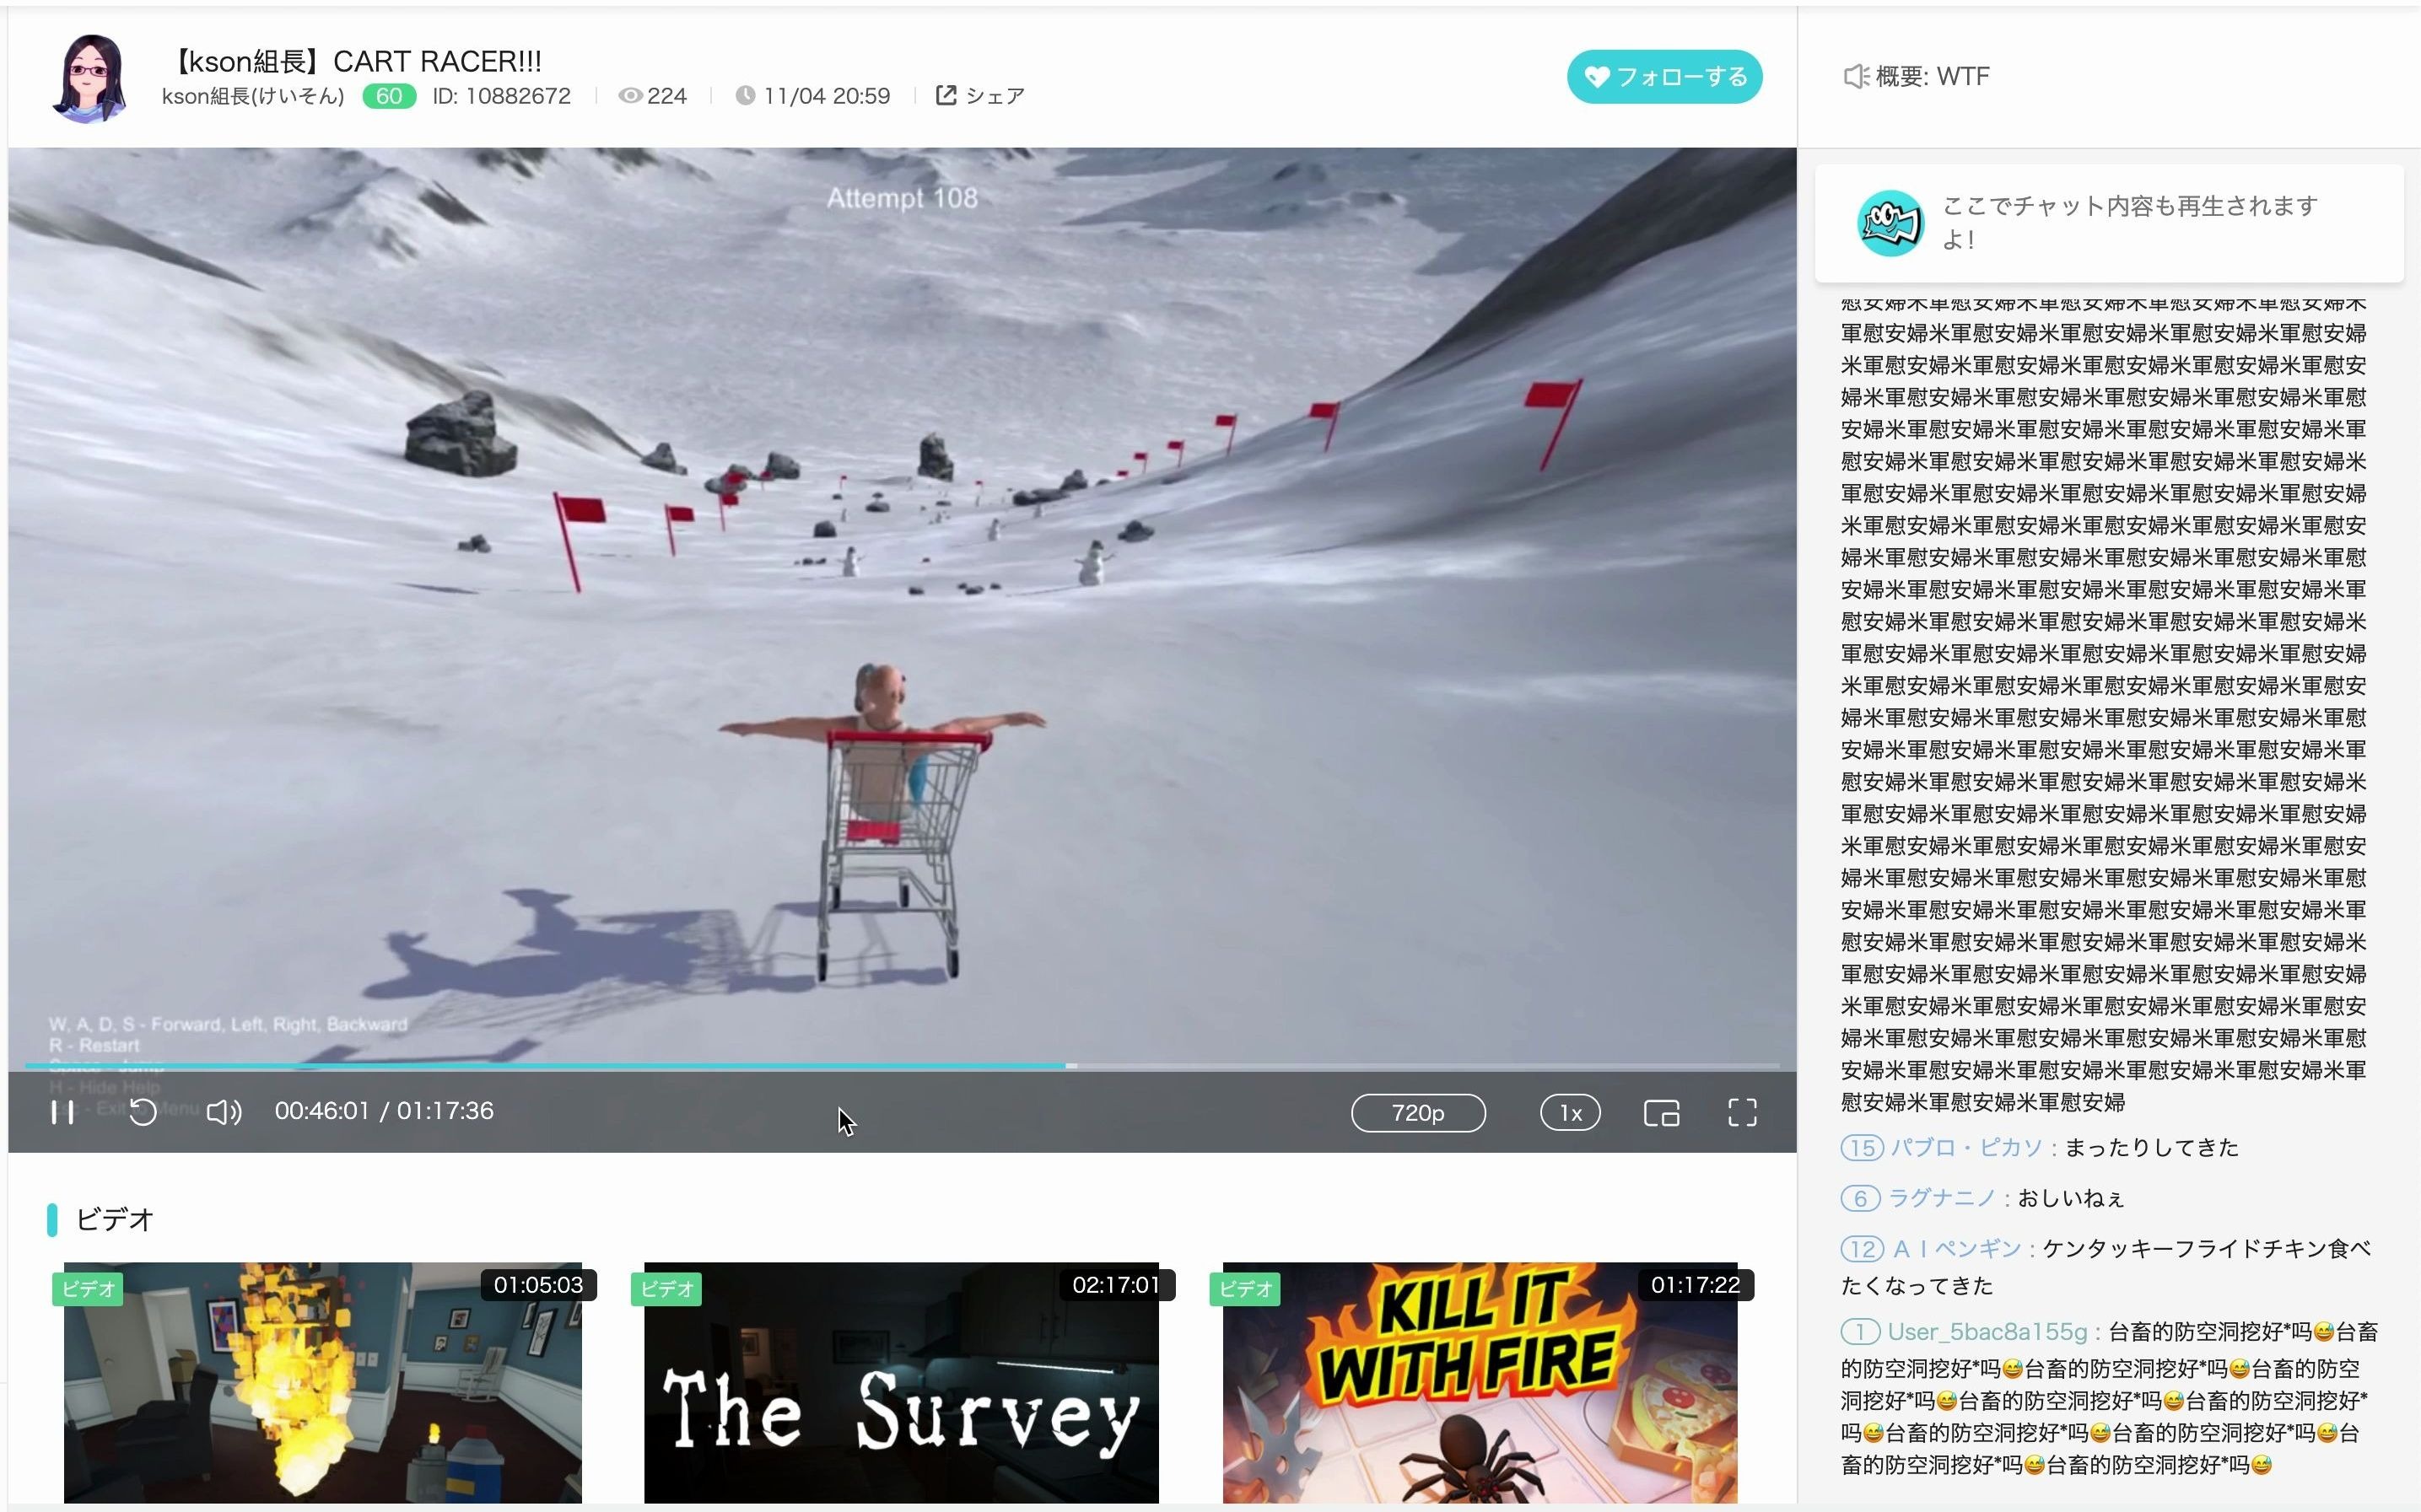Open Kill It With Fire video thumbnail

coord(1480,1382)
